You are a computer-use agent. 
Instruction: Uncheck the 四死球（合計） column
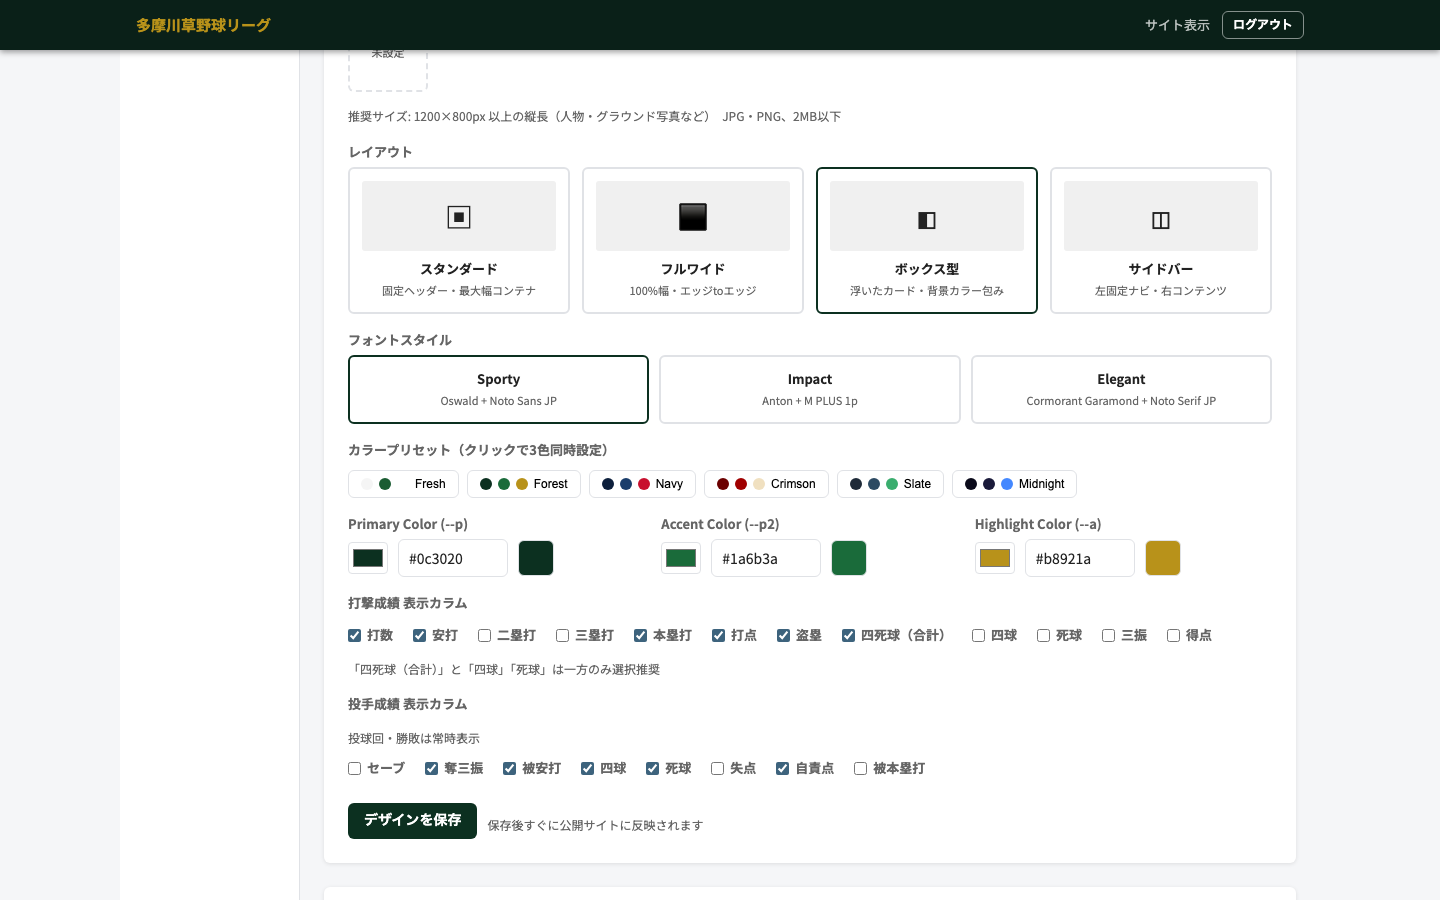(x=848, y=636)
